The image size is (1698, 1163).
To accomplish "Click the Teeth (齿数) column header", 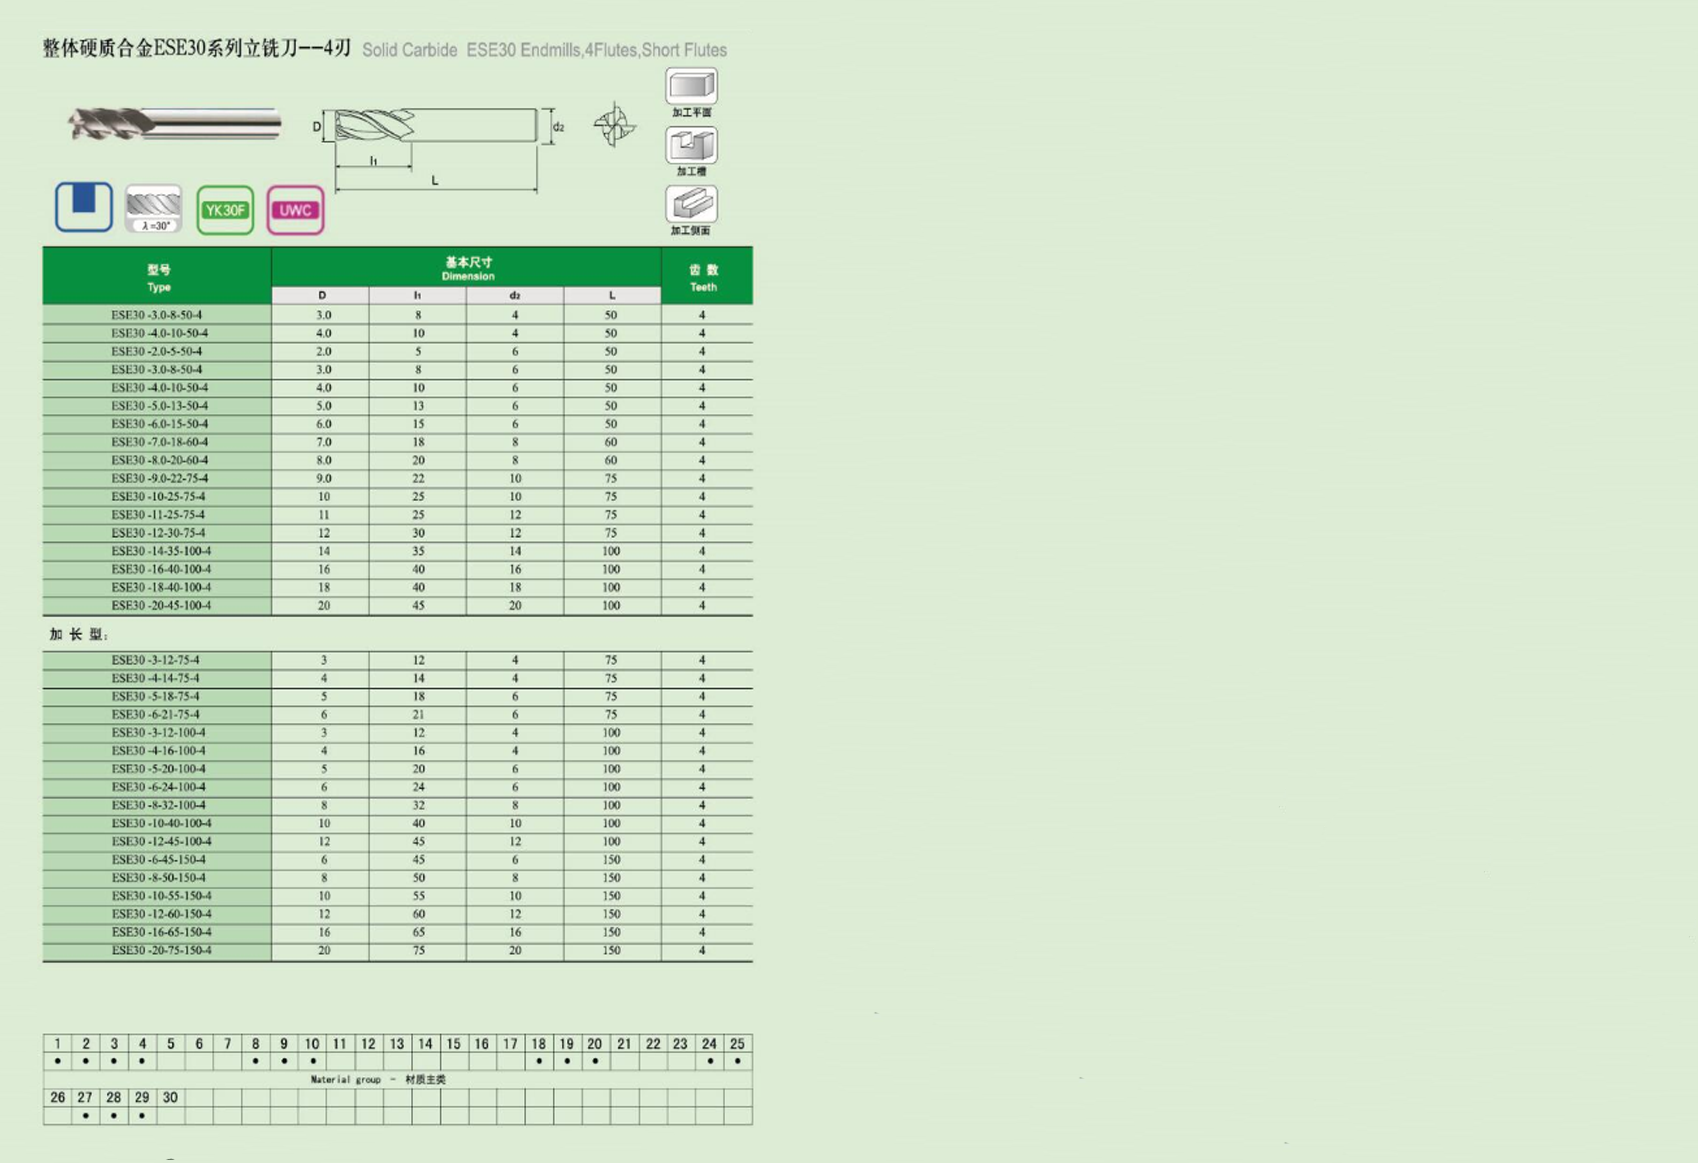I will [704, 277].
